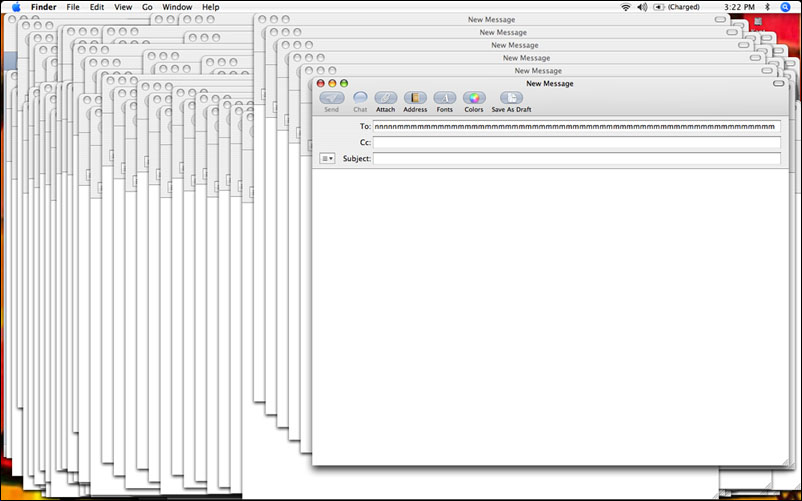Zoom the front New Message window with green button
Viewport: 802px width, 501px height.
(x=344, y=83)
